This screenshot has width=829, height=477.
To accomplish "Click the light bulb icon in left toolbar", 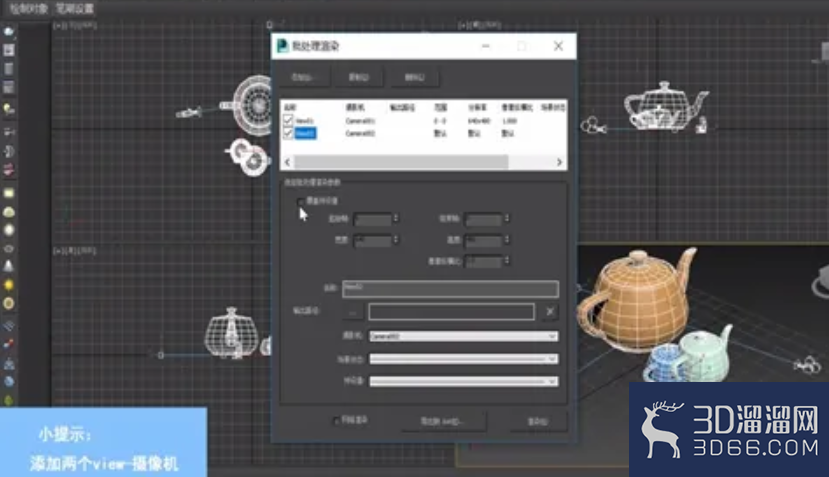I will tap(9, 109).
